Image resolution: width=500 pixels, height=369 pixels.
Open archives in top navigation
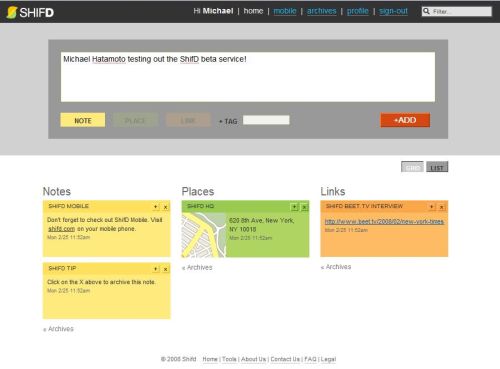(322, 11)
